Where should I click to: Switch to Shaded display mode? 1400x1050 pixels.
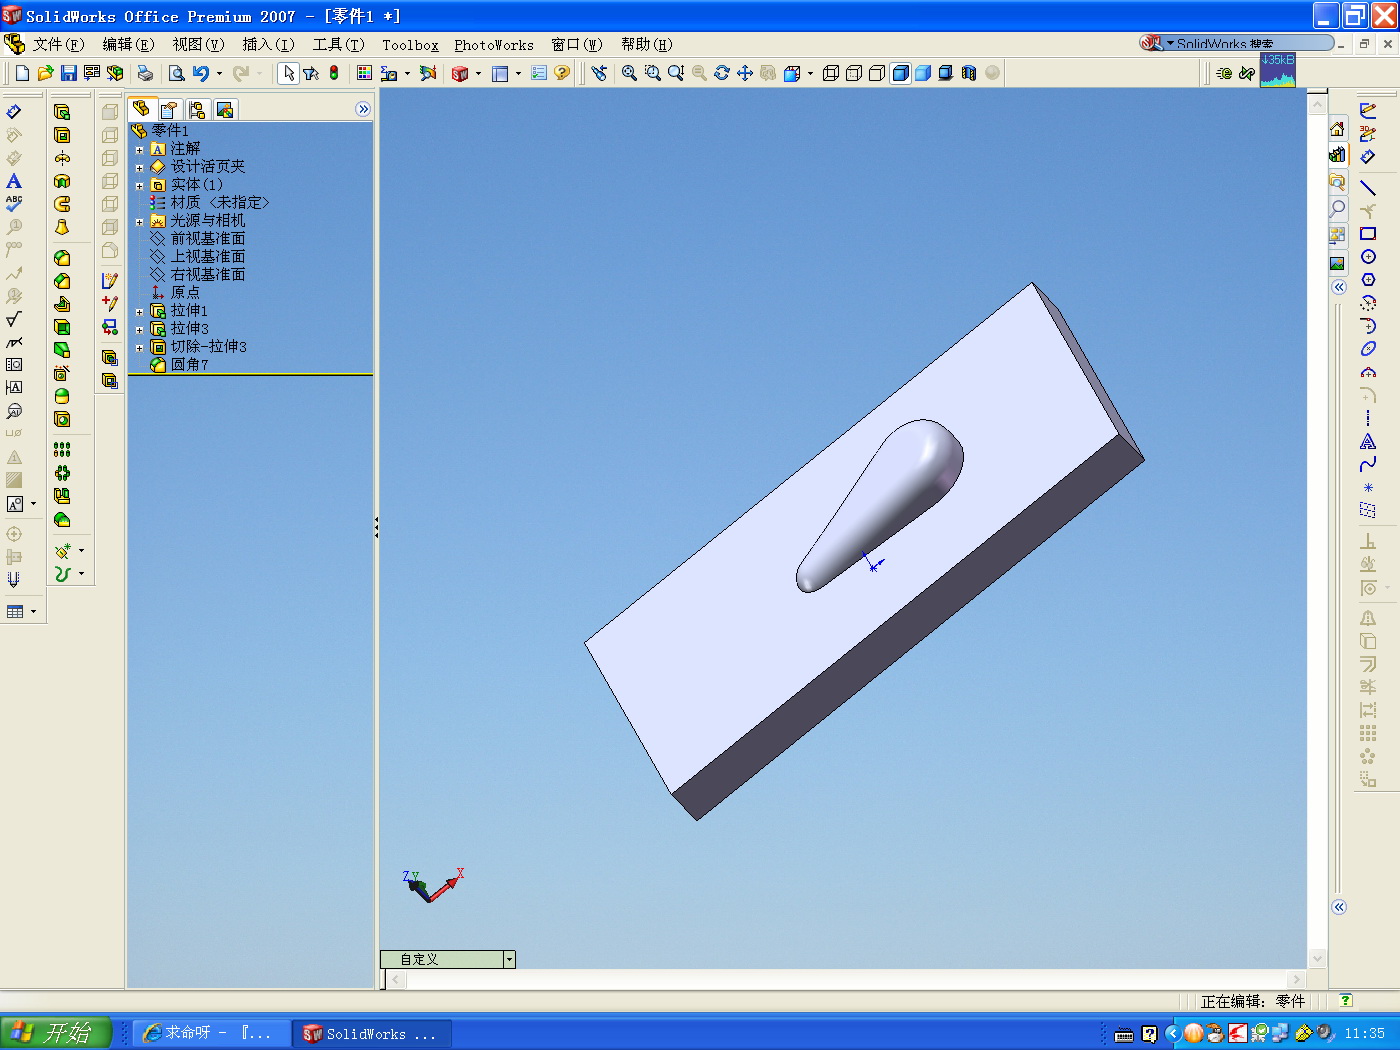[923, 73]
